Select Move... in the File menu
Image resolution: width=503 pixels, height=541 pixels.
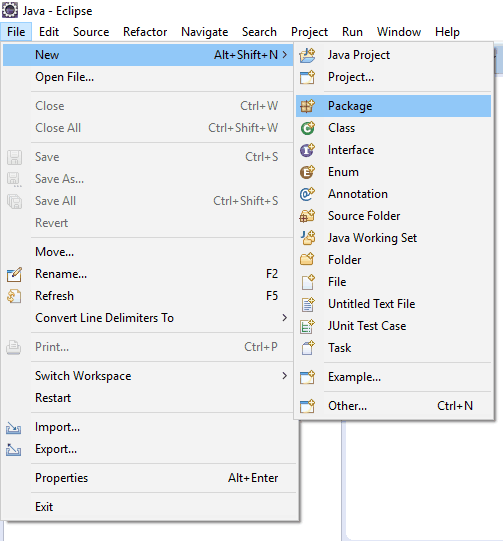148,252
